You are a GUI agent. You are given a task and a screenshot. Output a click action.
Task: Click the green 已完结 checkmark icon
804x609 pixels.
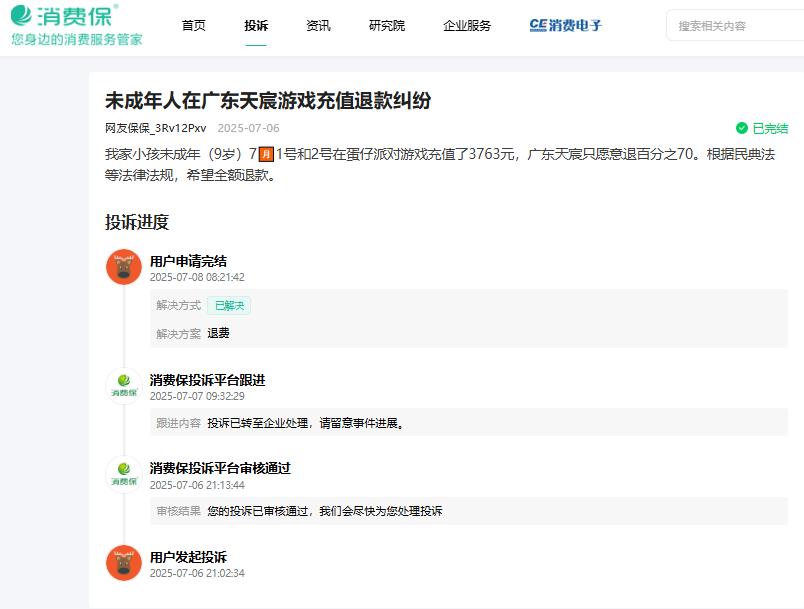click(741, 128)
